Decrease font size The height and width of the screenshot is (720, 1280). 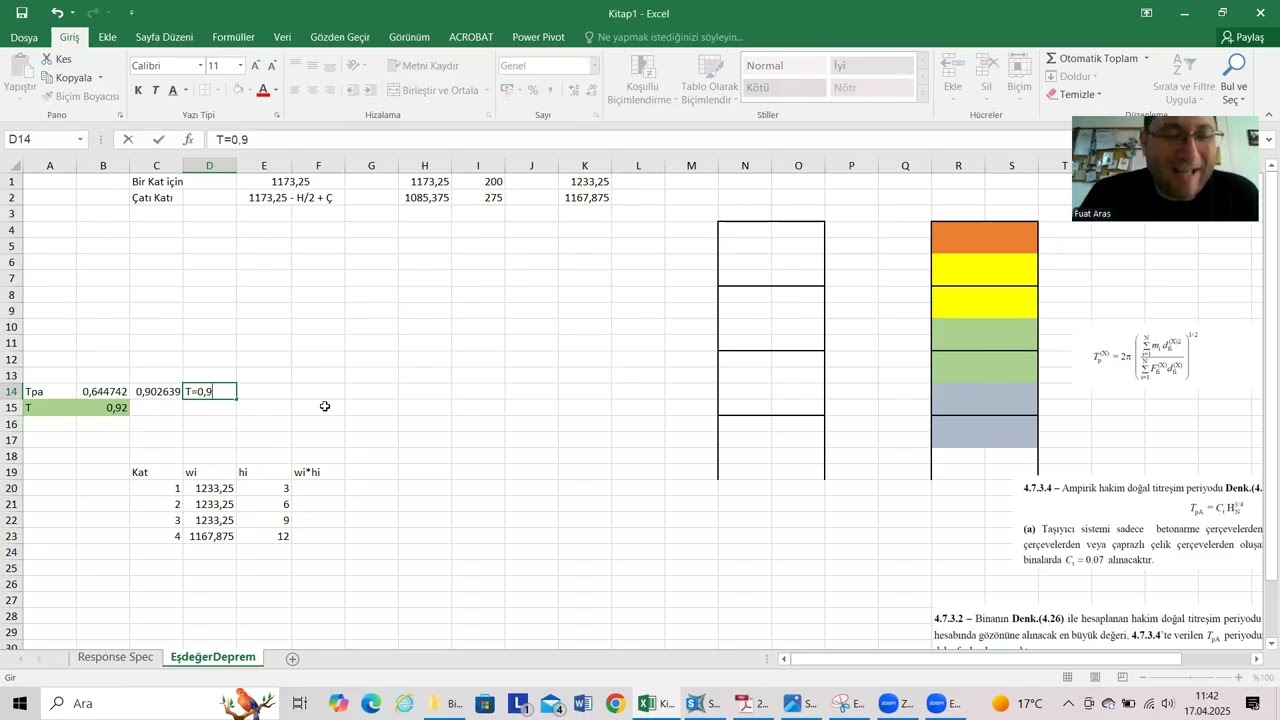tap(273, 66)
